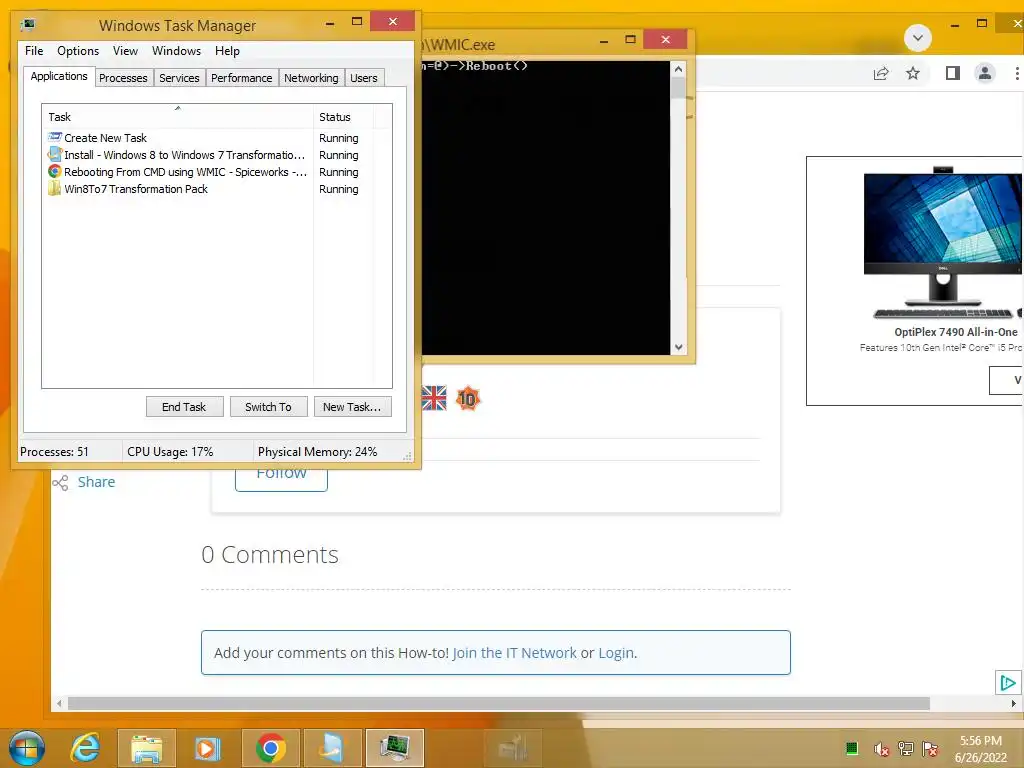Viewport: 1024px width, 768px height.
Task: Click the WMIC.exe console title bar
Action: tap(506, 44)
